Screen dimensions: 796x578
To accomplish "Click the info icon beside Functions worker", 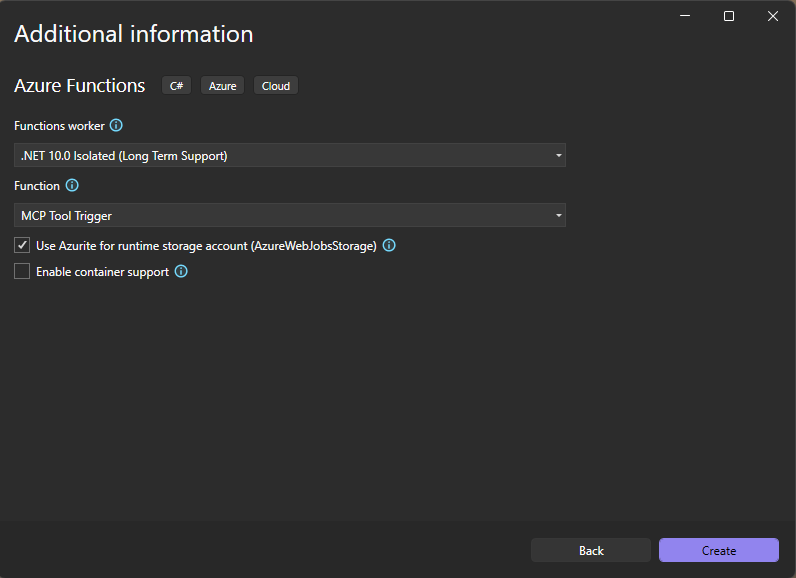I will point(116,125).
